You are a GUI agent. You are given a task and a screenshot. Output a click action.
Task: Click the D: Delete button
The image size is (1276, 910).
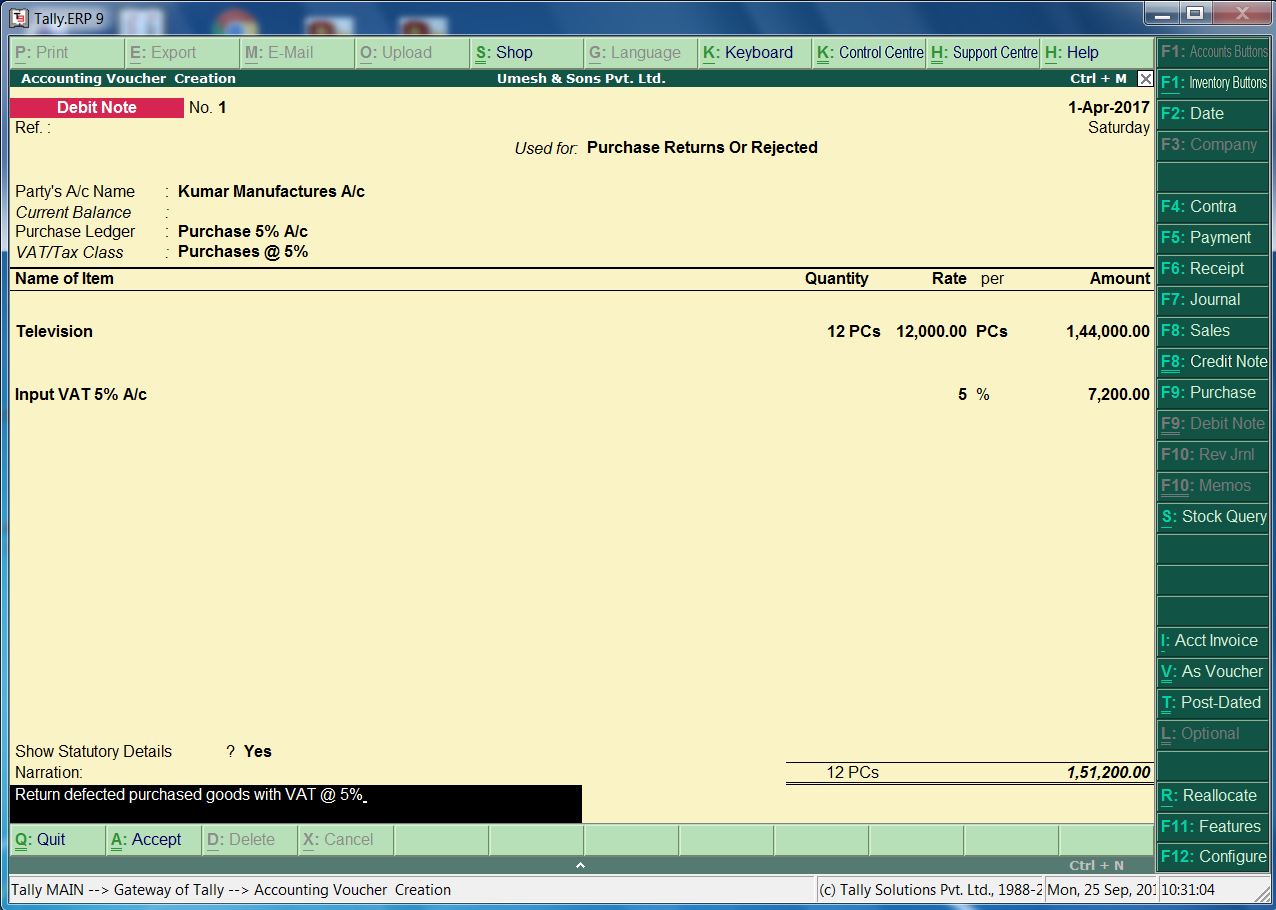pos(249,840)
